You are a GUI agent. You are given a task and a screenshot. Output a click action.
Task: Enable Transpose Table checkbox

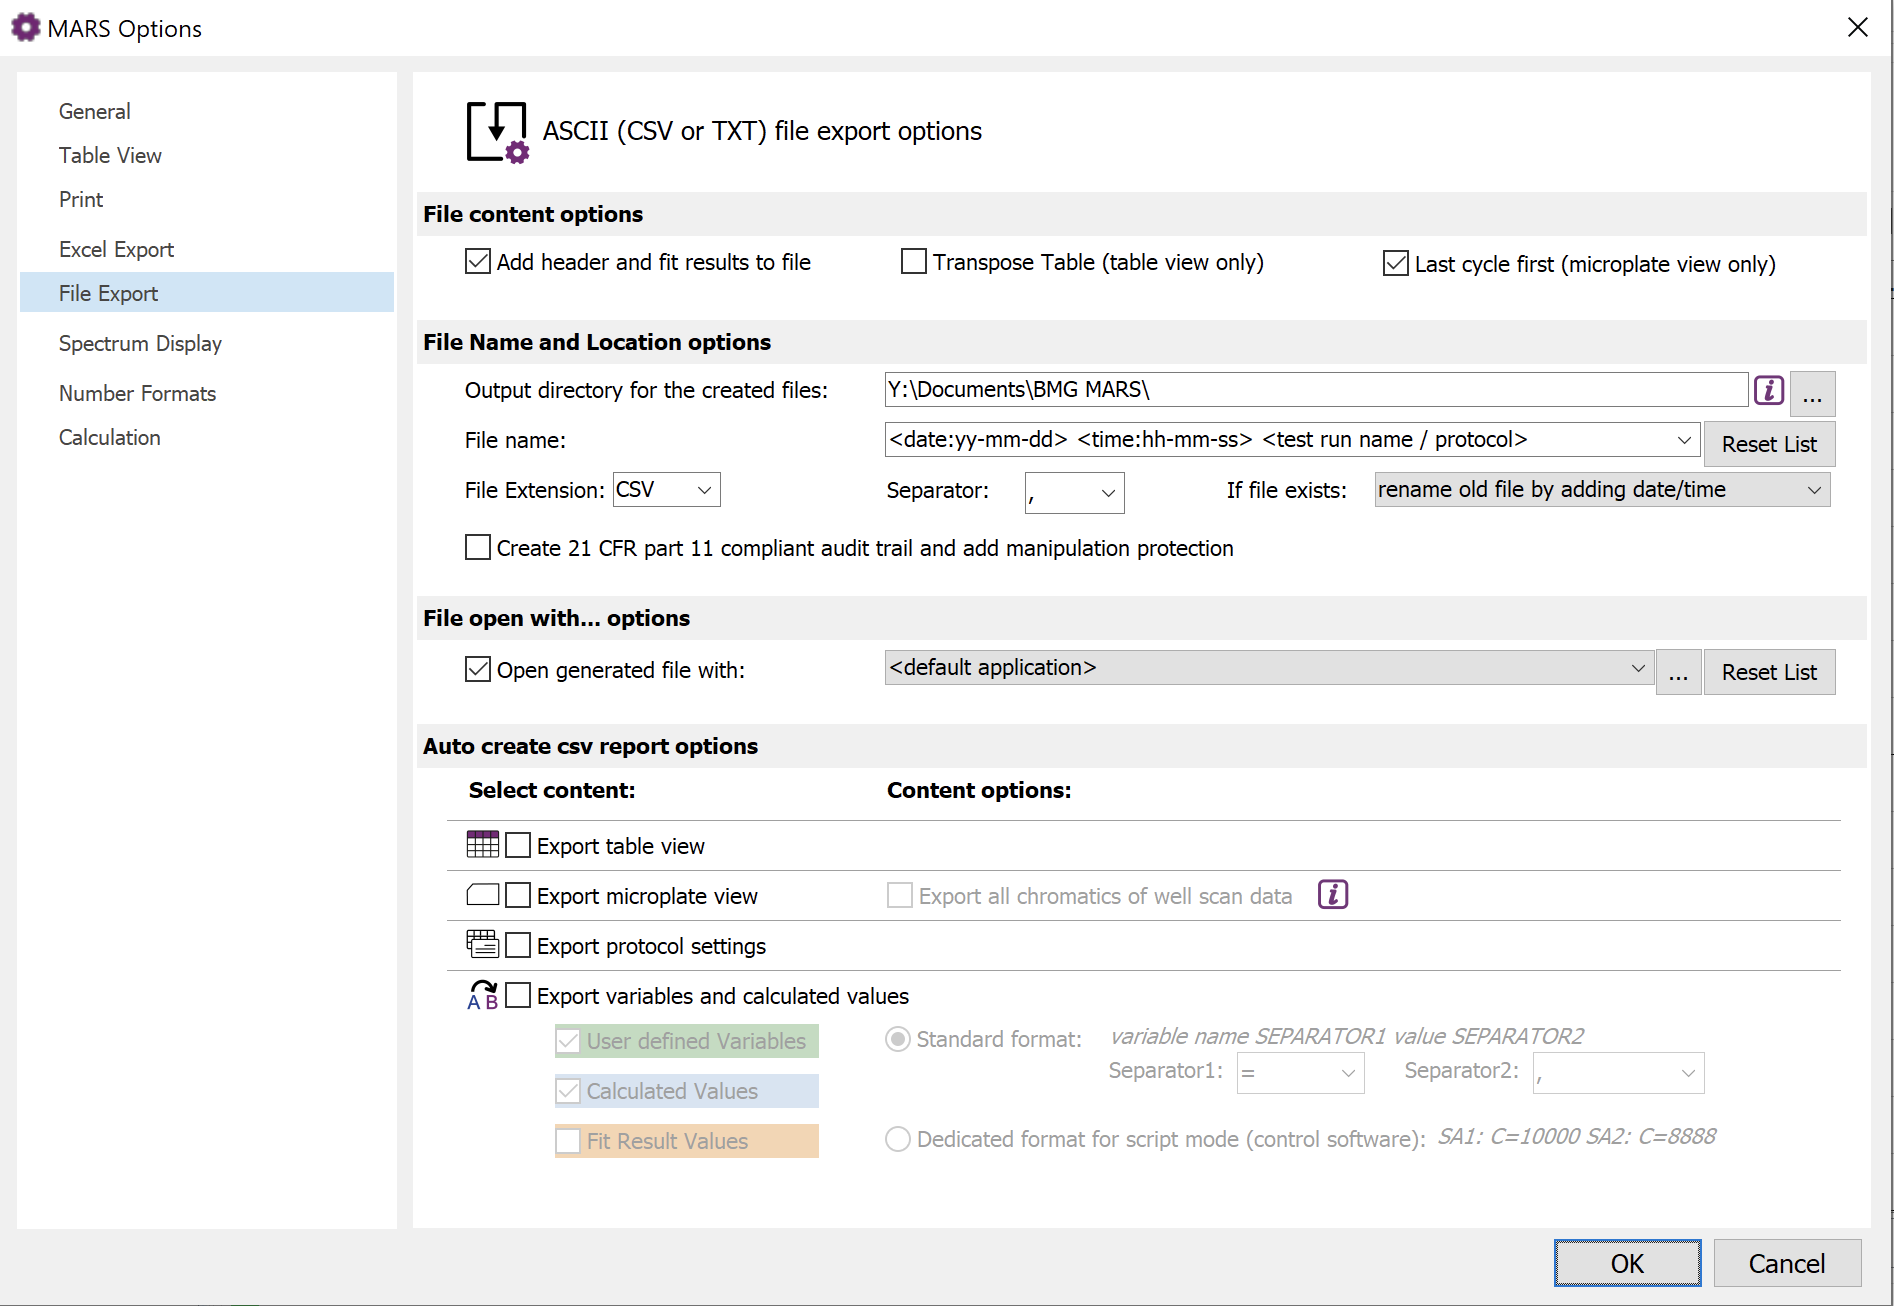[913, 262]
